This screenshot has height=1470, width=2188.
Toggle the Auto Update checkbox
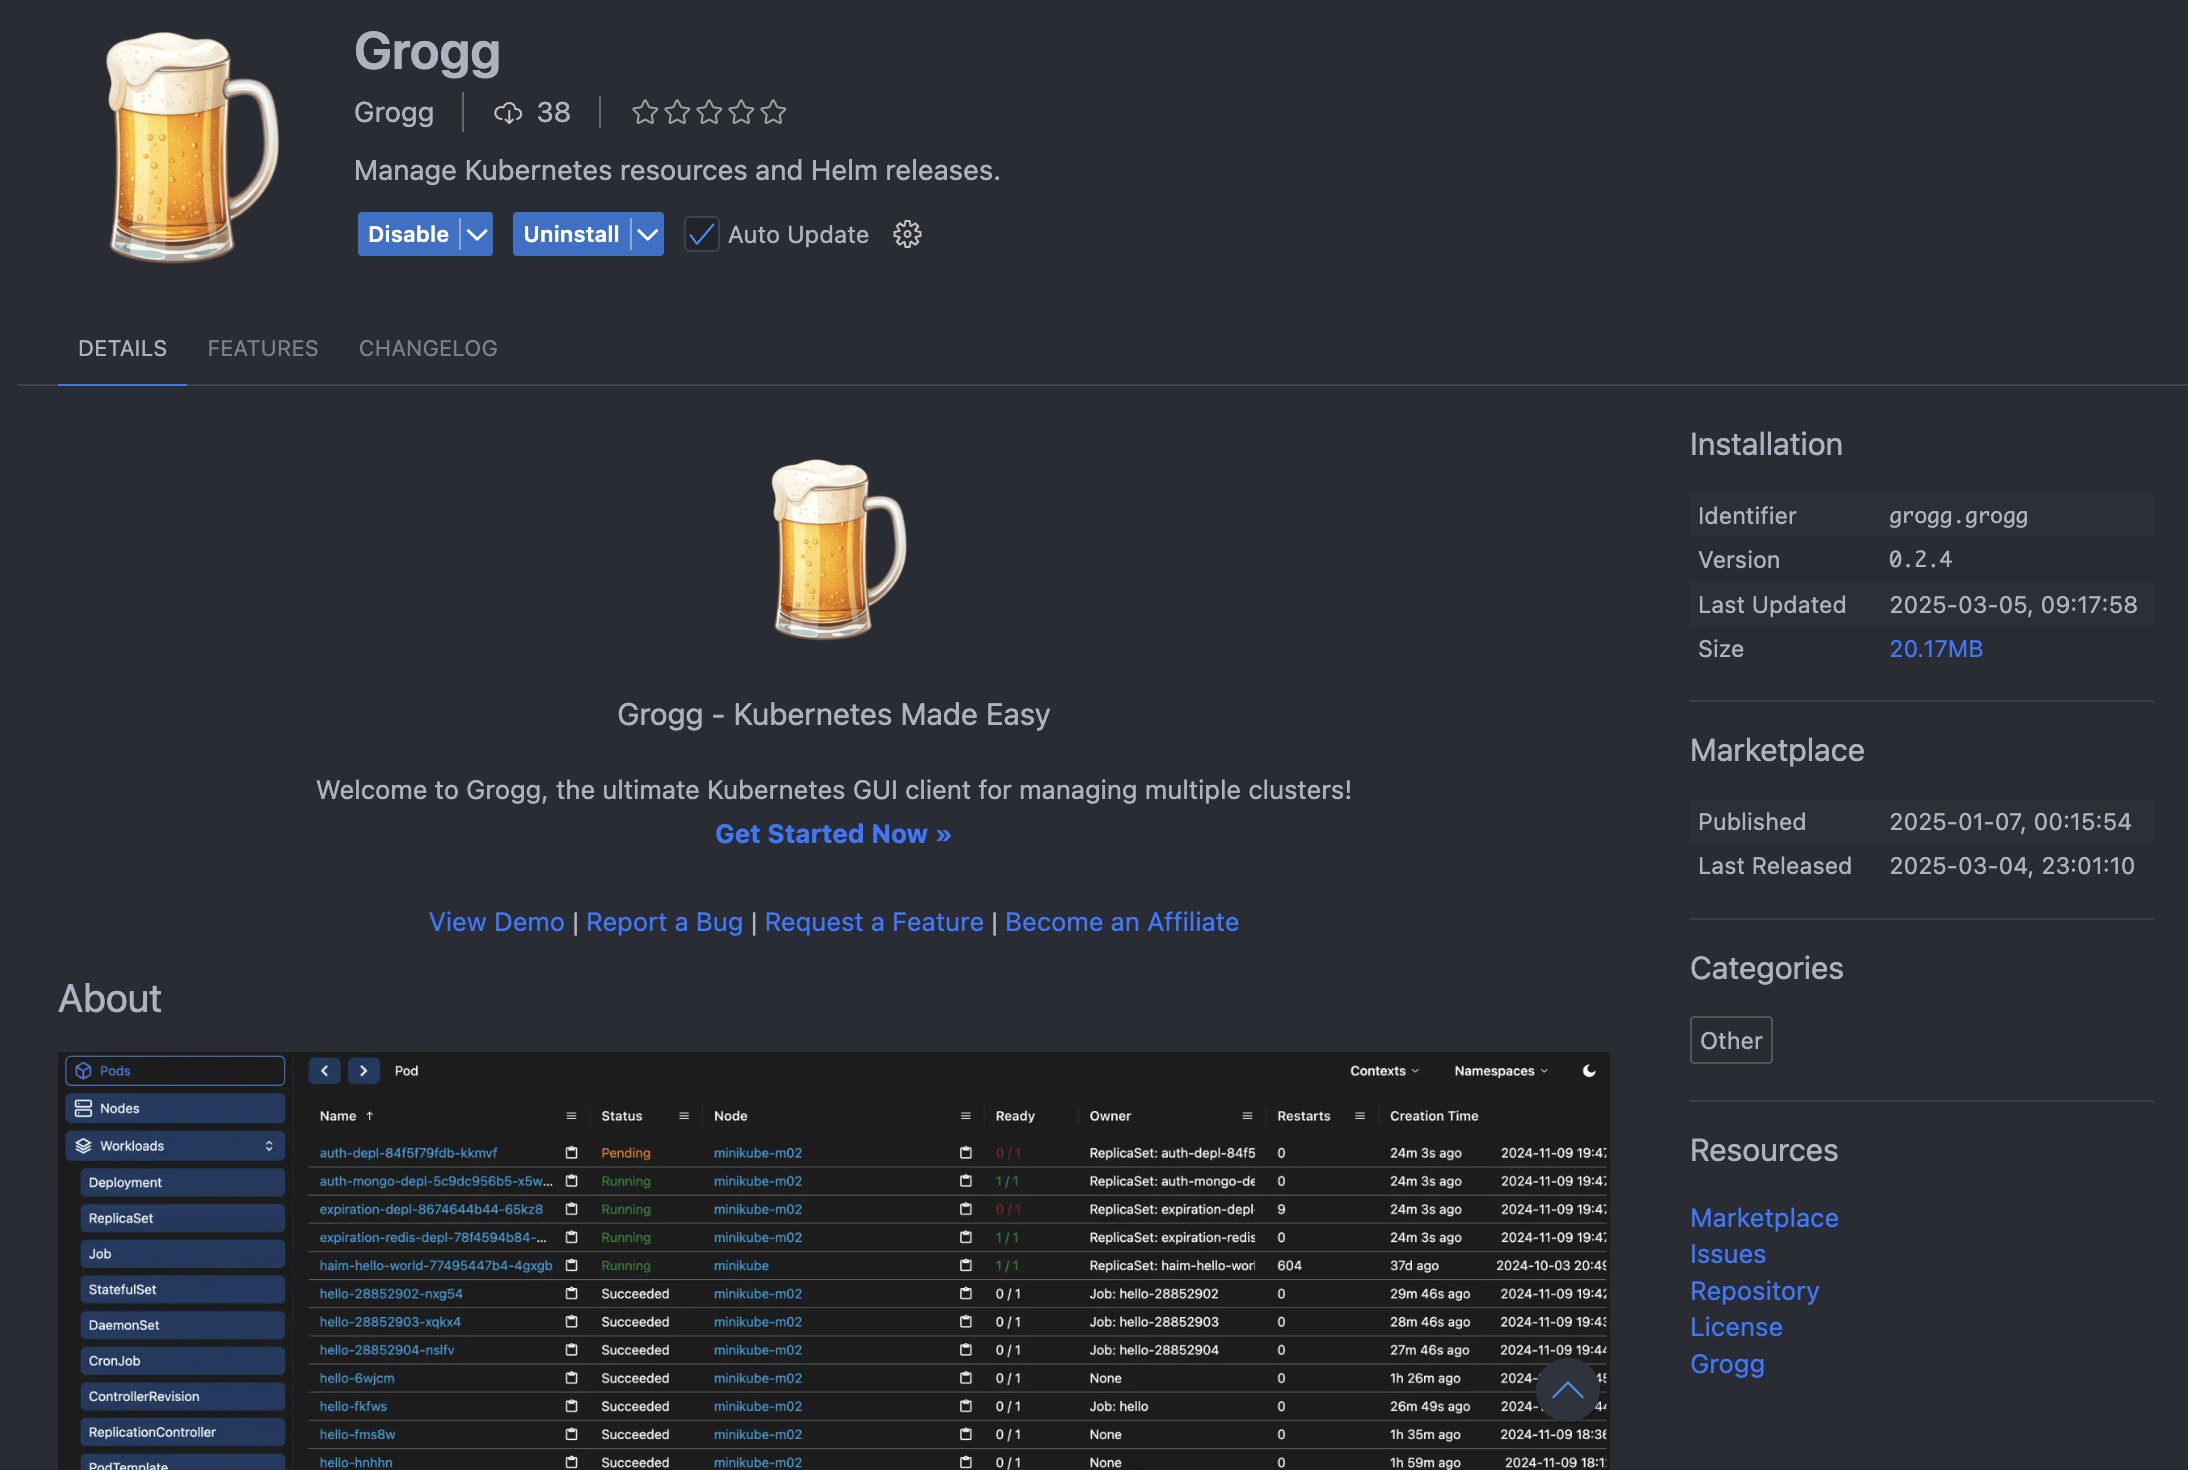pyautogui.click(x=701, y=234)
